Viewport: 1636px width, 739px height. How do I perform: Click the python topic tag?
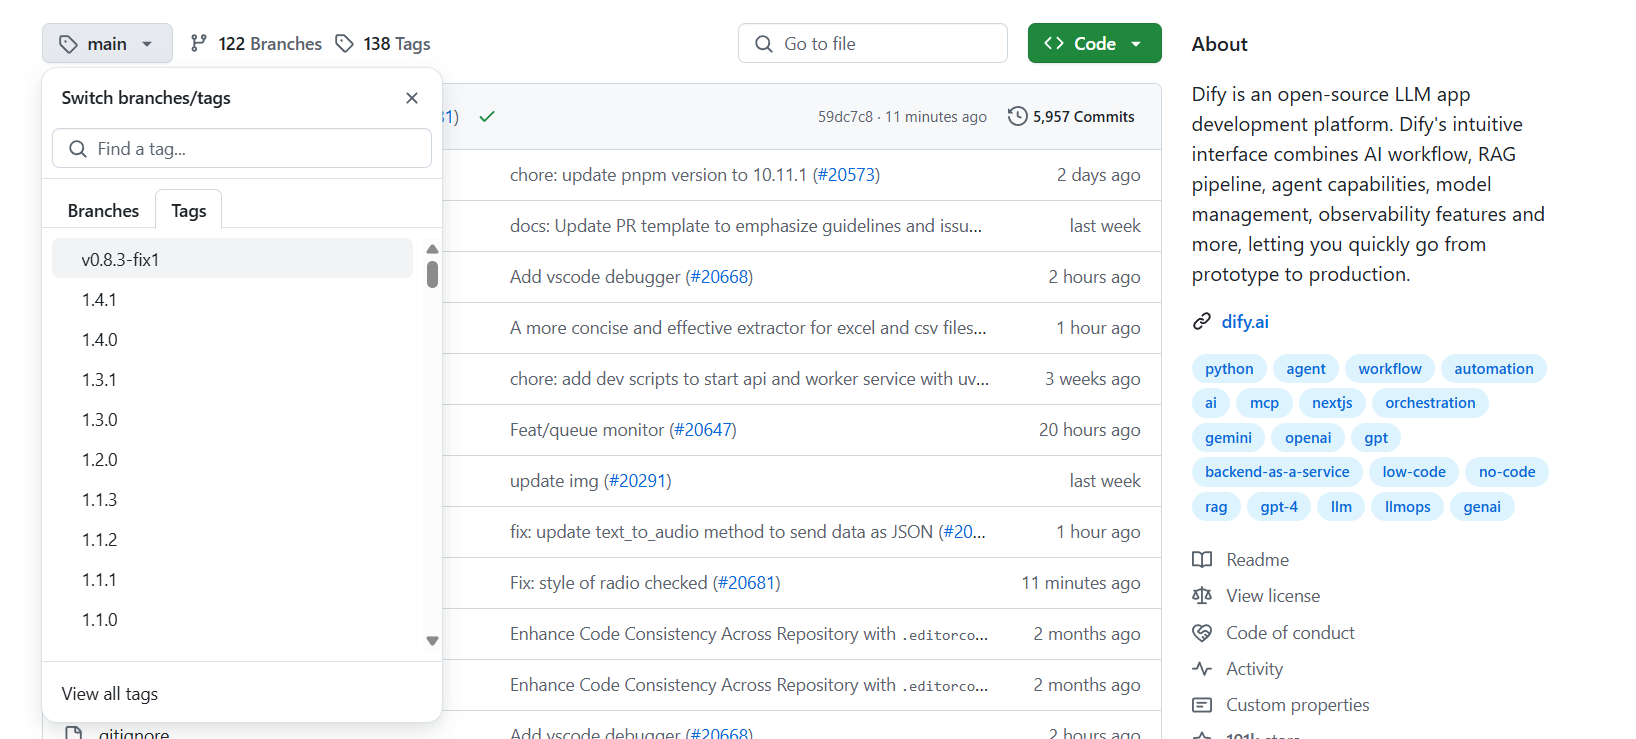click(1229, 369)
